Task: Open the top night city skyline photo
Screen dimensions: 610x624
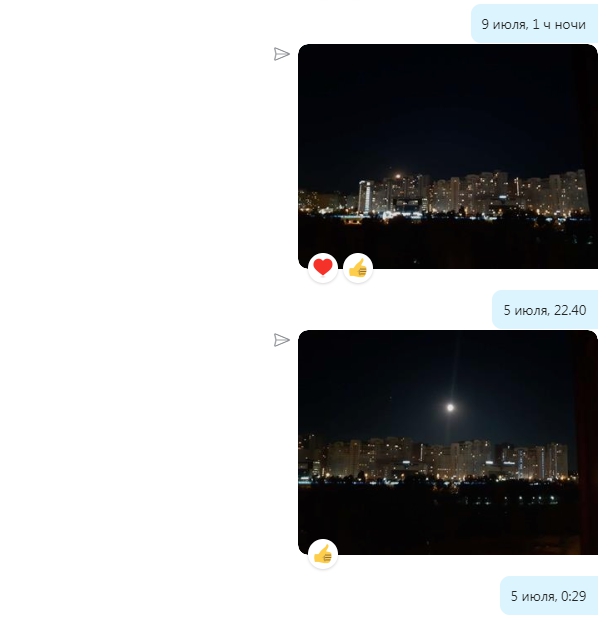Action: [448, 156]
